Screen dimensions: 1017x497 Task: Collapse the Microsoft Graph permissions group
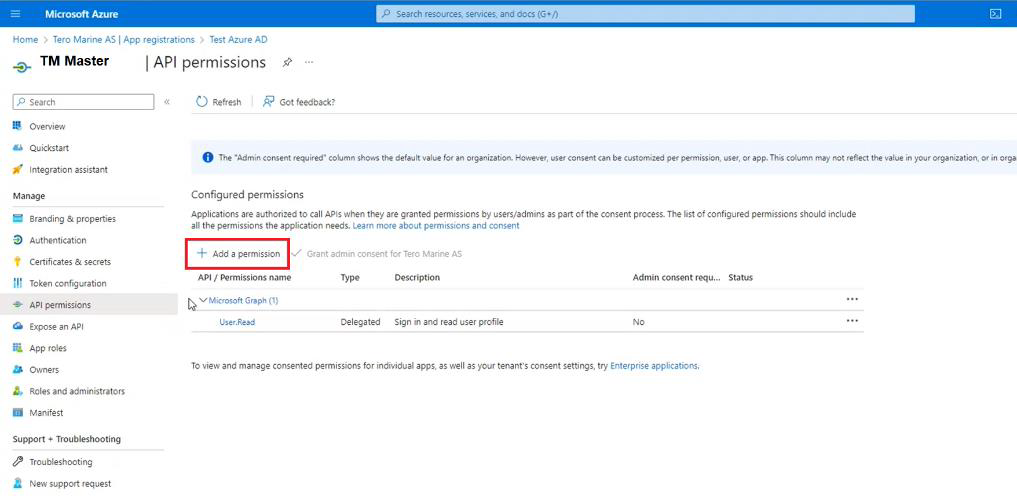[x=203, y=300]
